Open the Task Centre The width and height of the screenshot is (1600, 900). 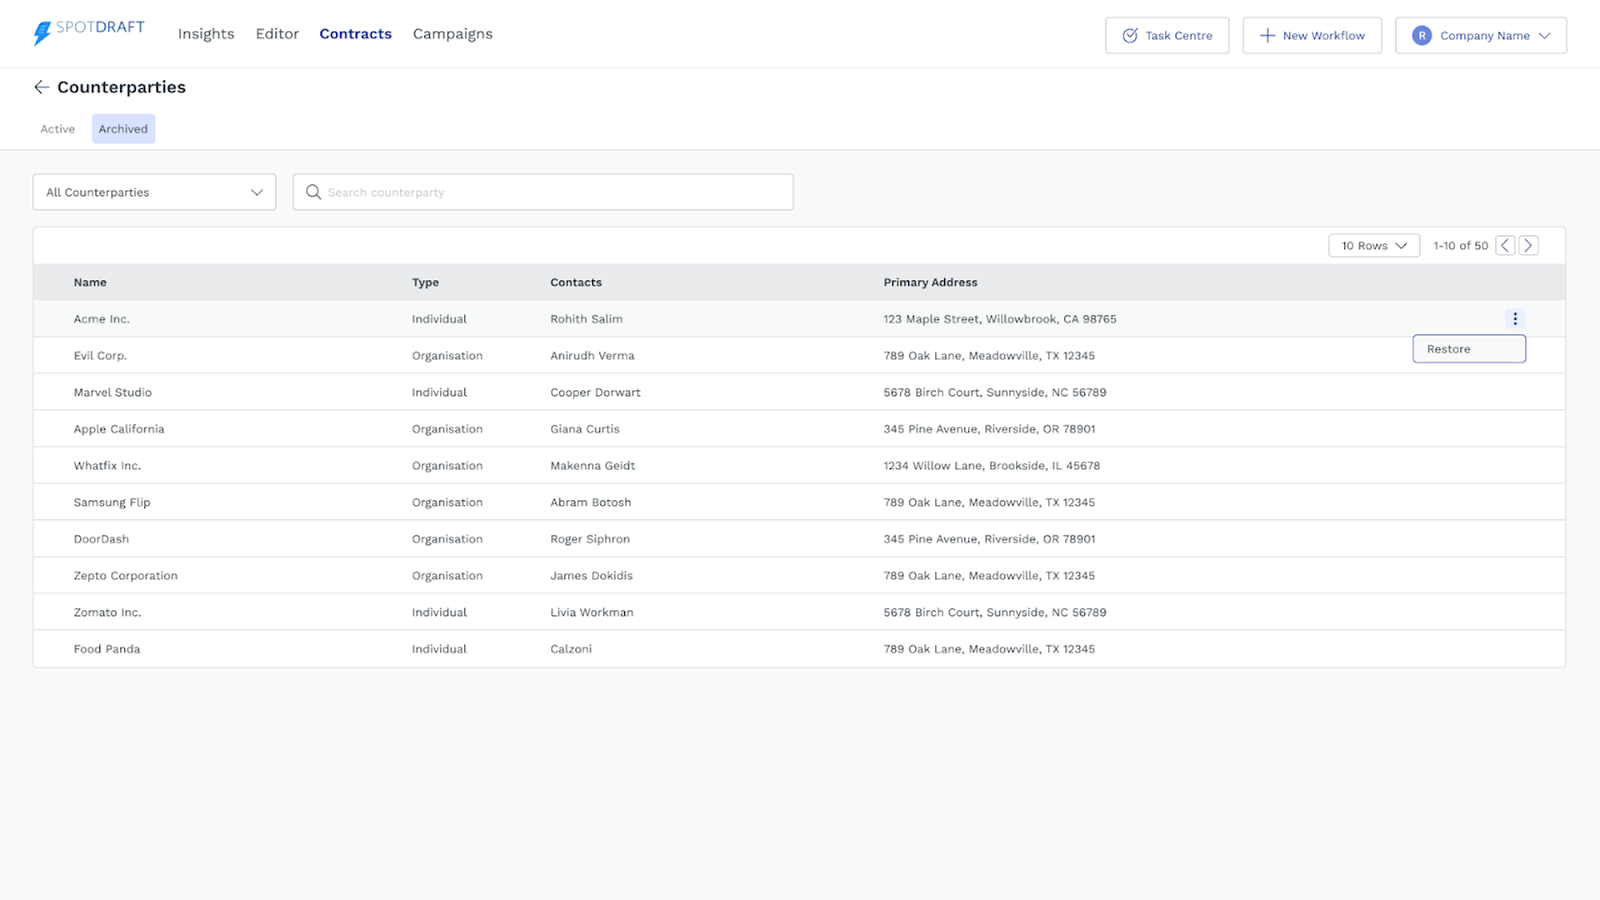(x=1167, y=35)
